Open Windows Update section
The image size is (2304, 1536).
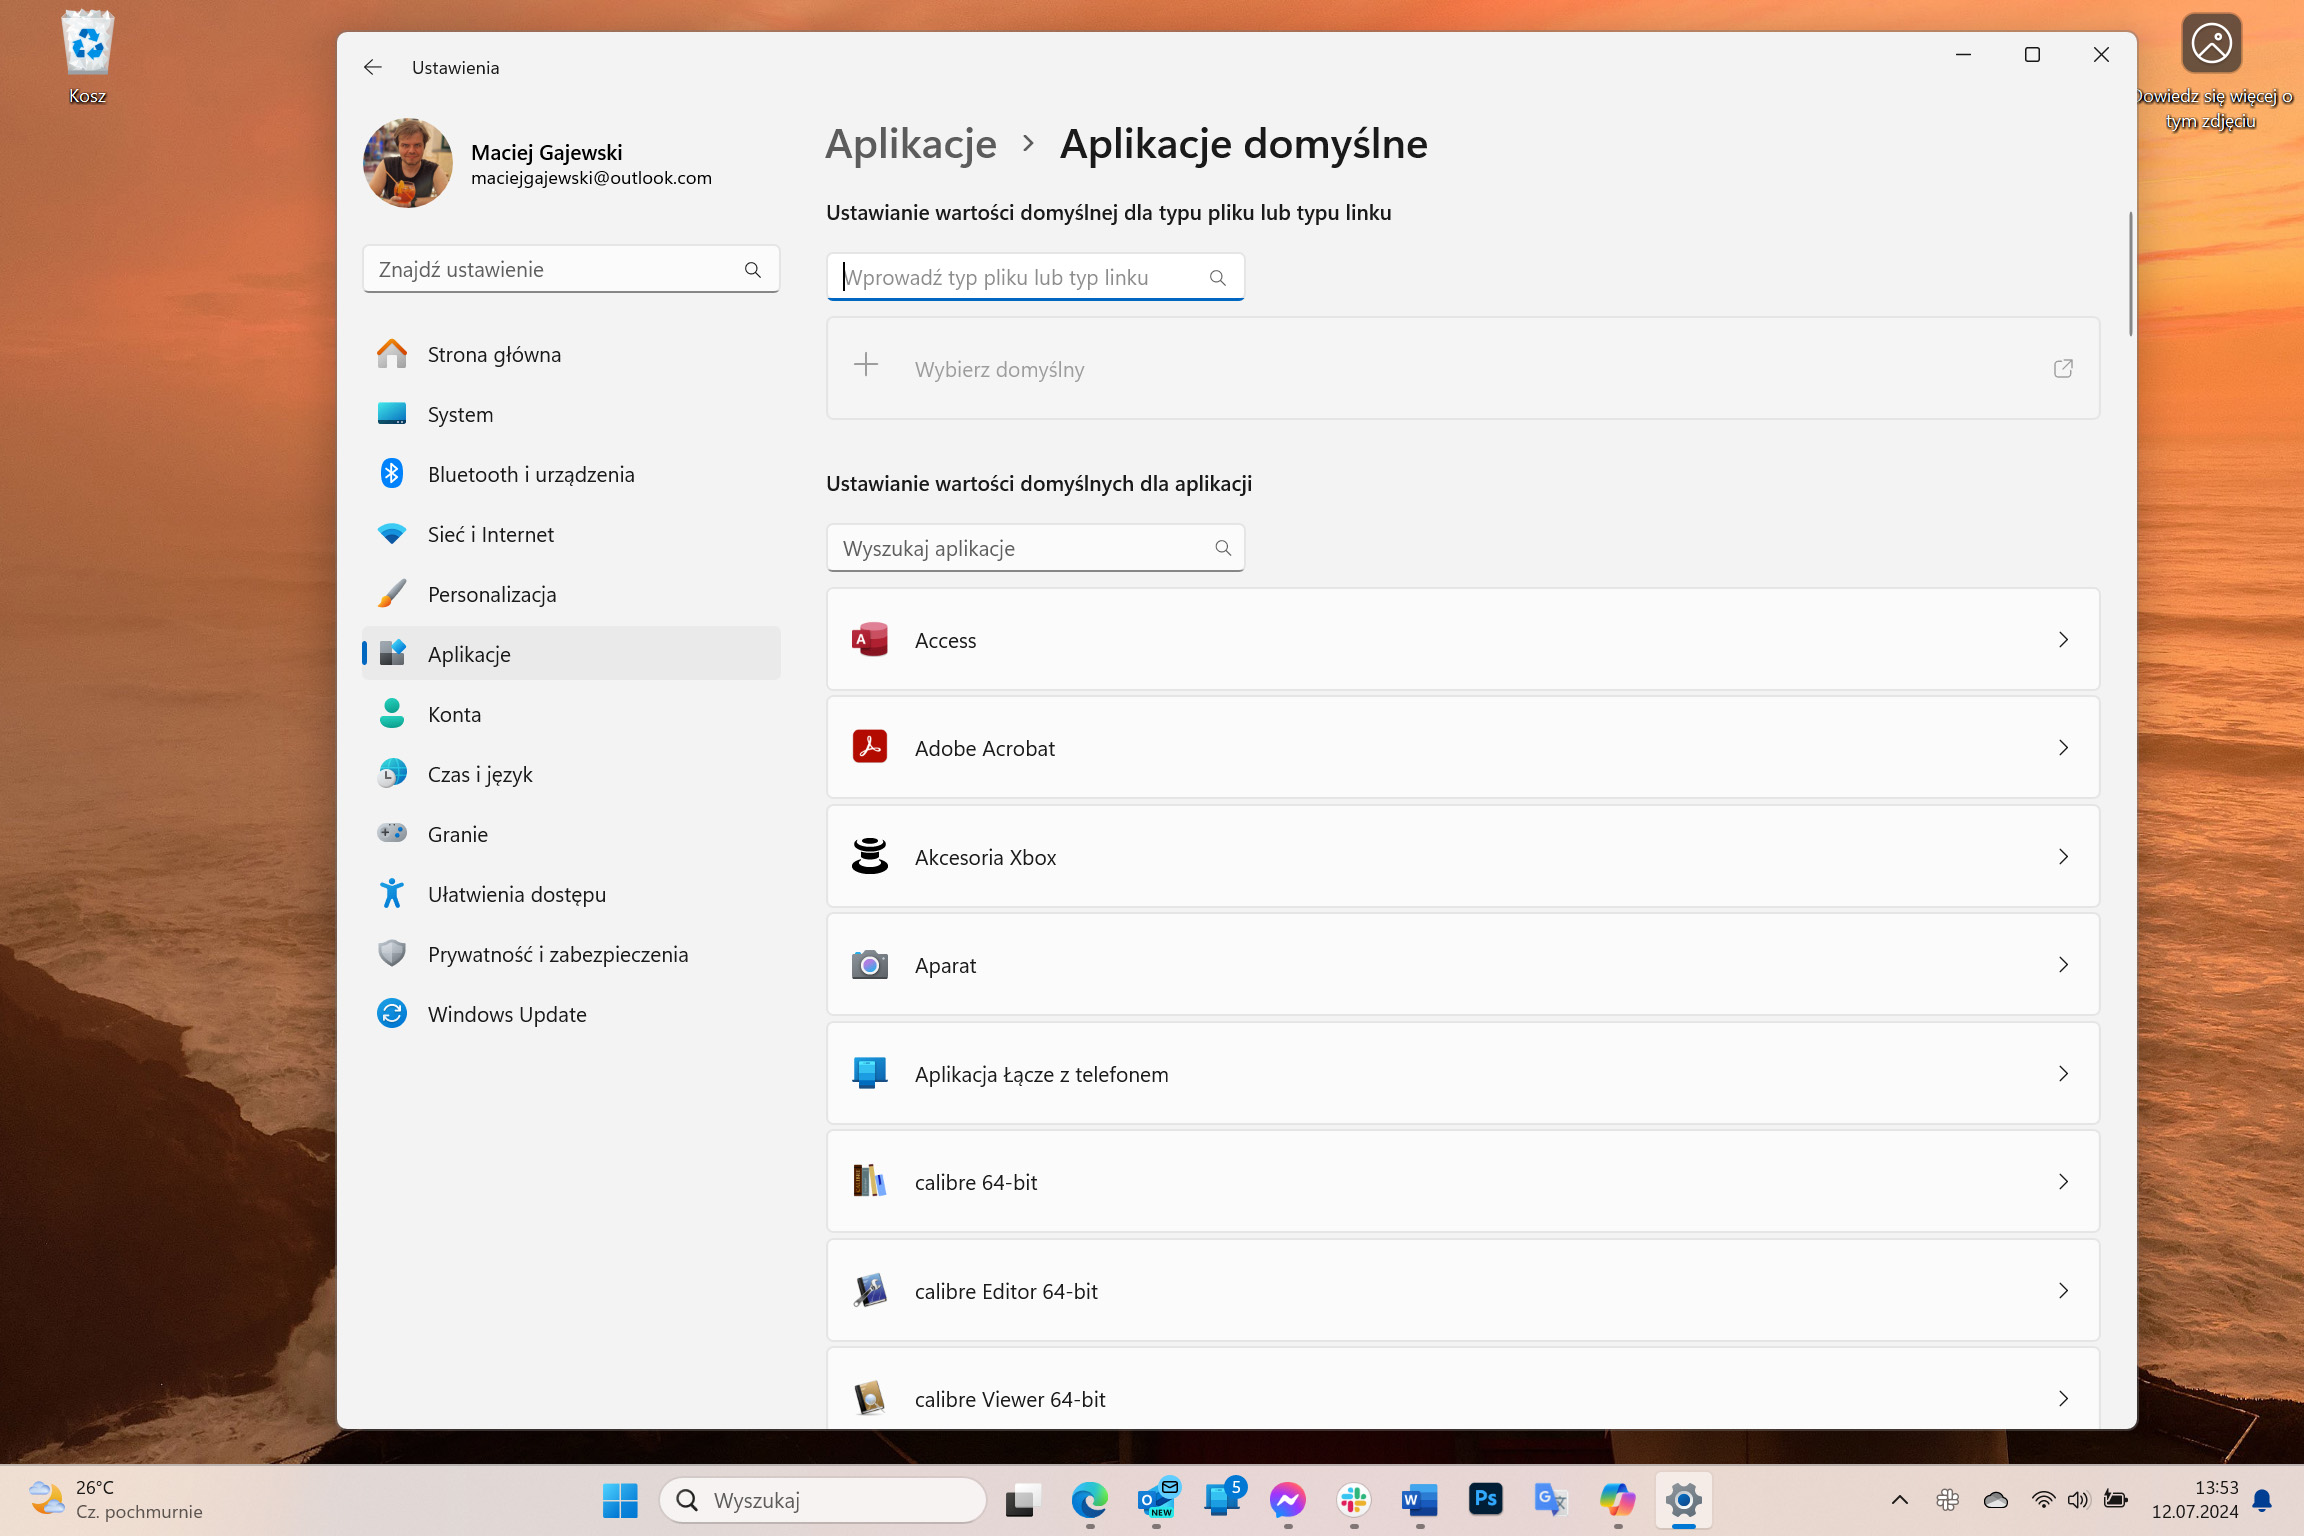(x=571, y=1014)
